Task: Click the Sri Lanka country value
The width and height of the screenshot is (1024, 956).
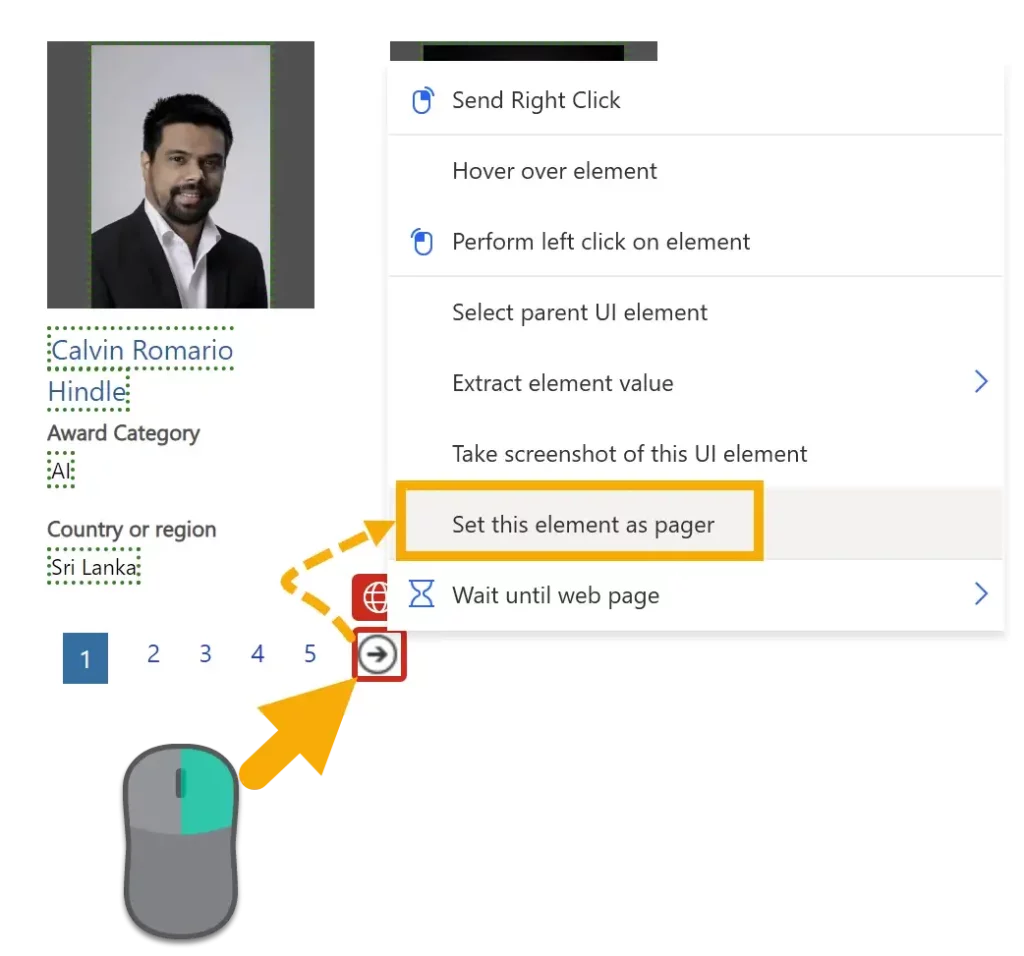Action: click(95, 569)
